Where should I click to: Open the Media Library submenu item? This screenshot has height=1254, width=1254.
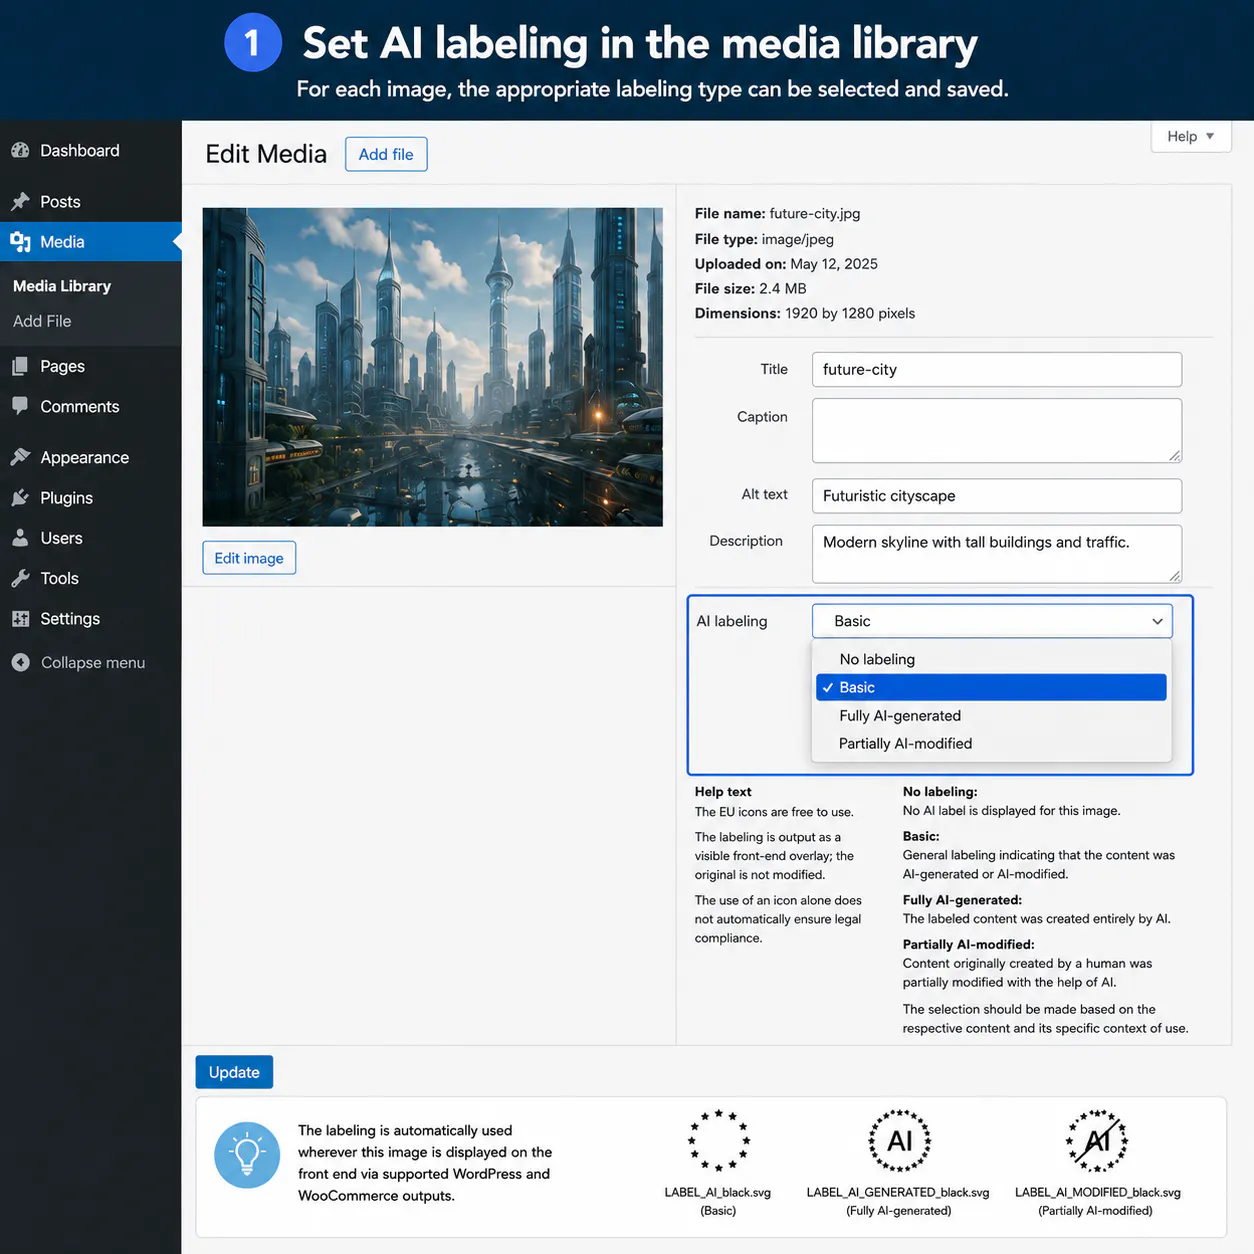[x=62, y=285]
